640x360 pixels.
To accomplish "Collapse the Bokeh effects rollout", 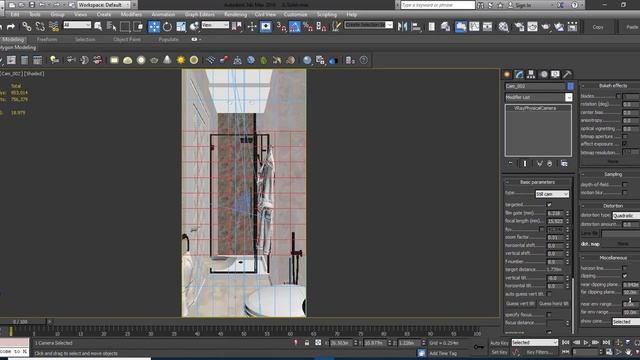I will point(611,86).
